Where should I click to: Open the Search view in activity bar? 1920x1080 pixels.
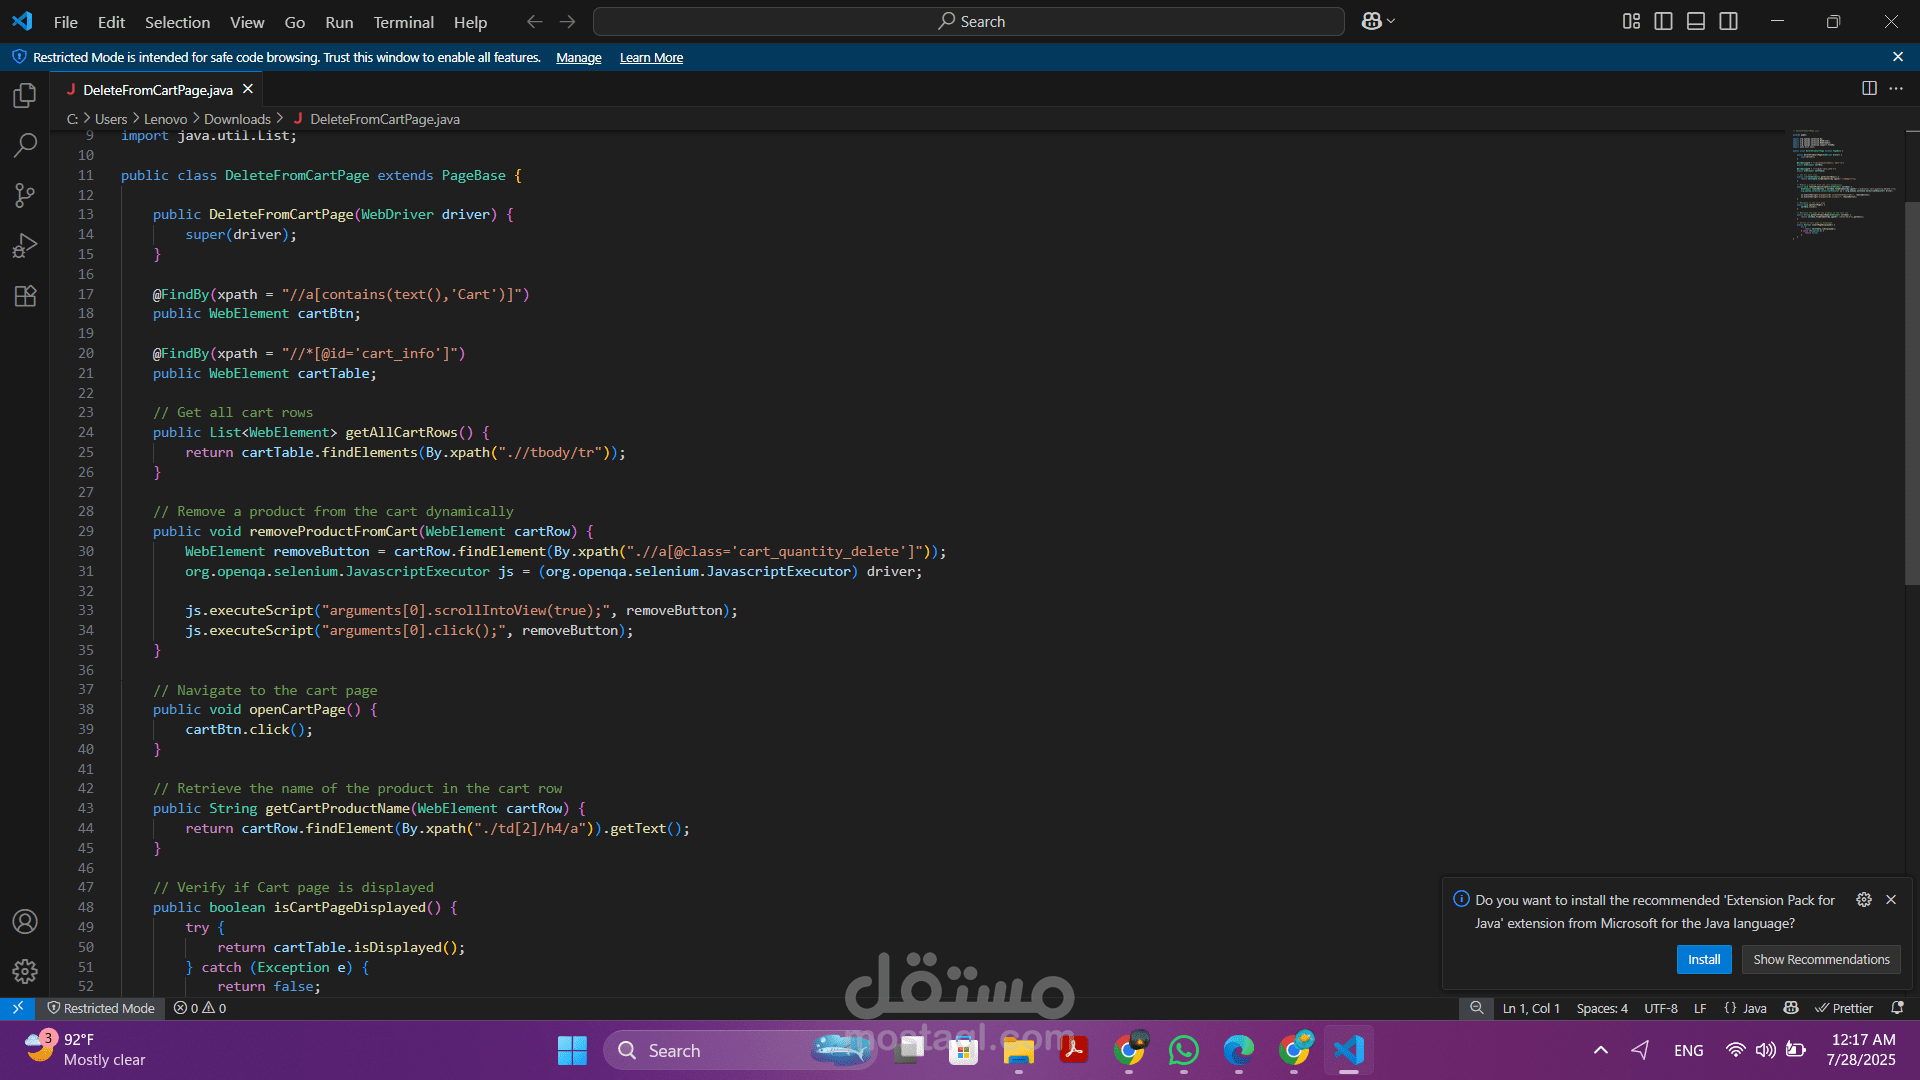(25, 145)
